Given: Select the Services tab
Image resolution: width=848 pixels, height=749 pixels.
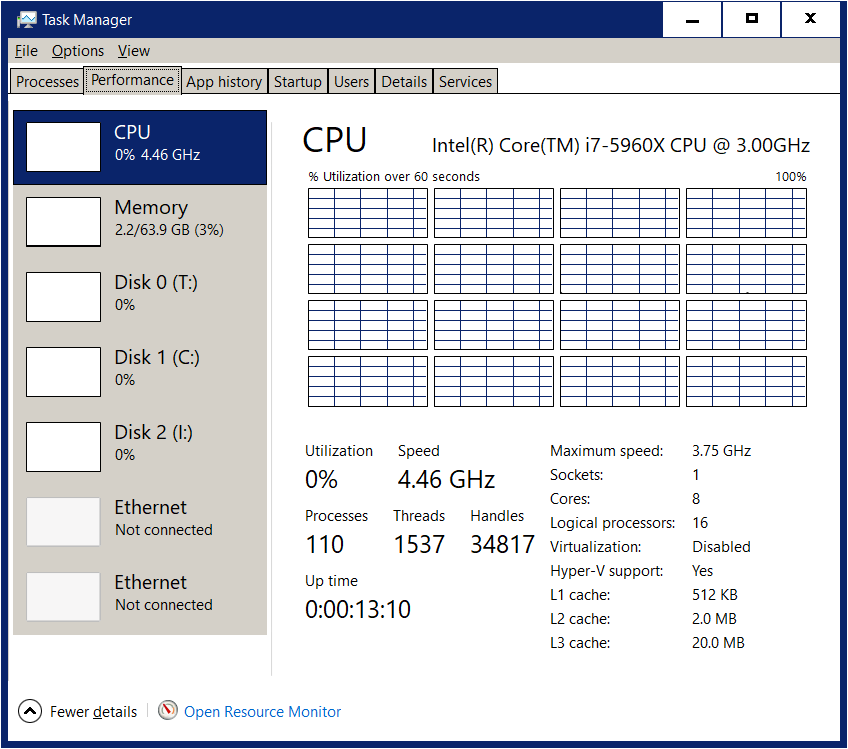Looking at the screenshot, I should click(x=464, y=81).
